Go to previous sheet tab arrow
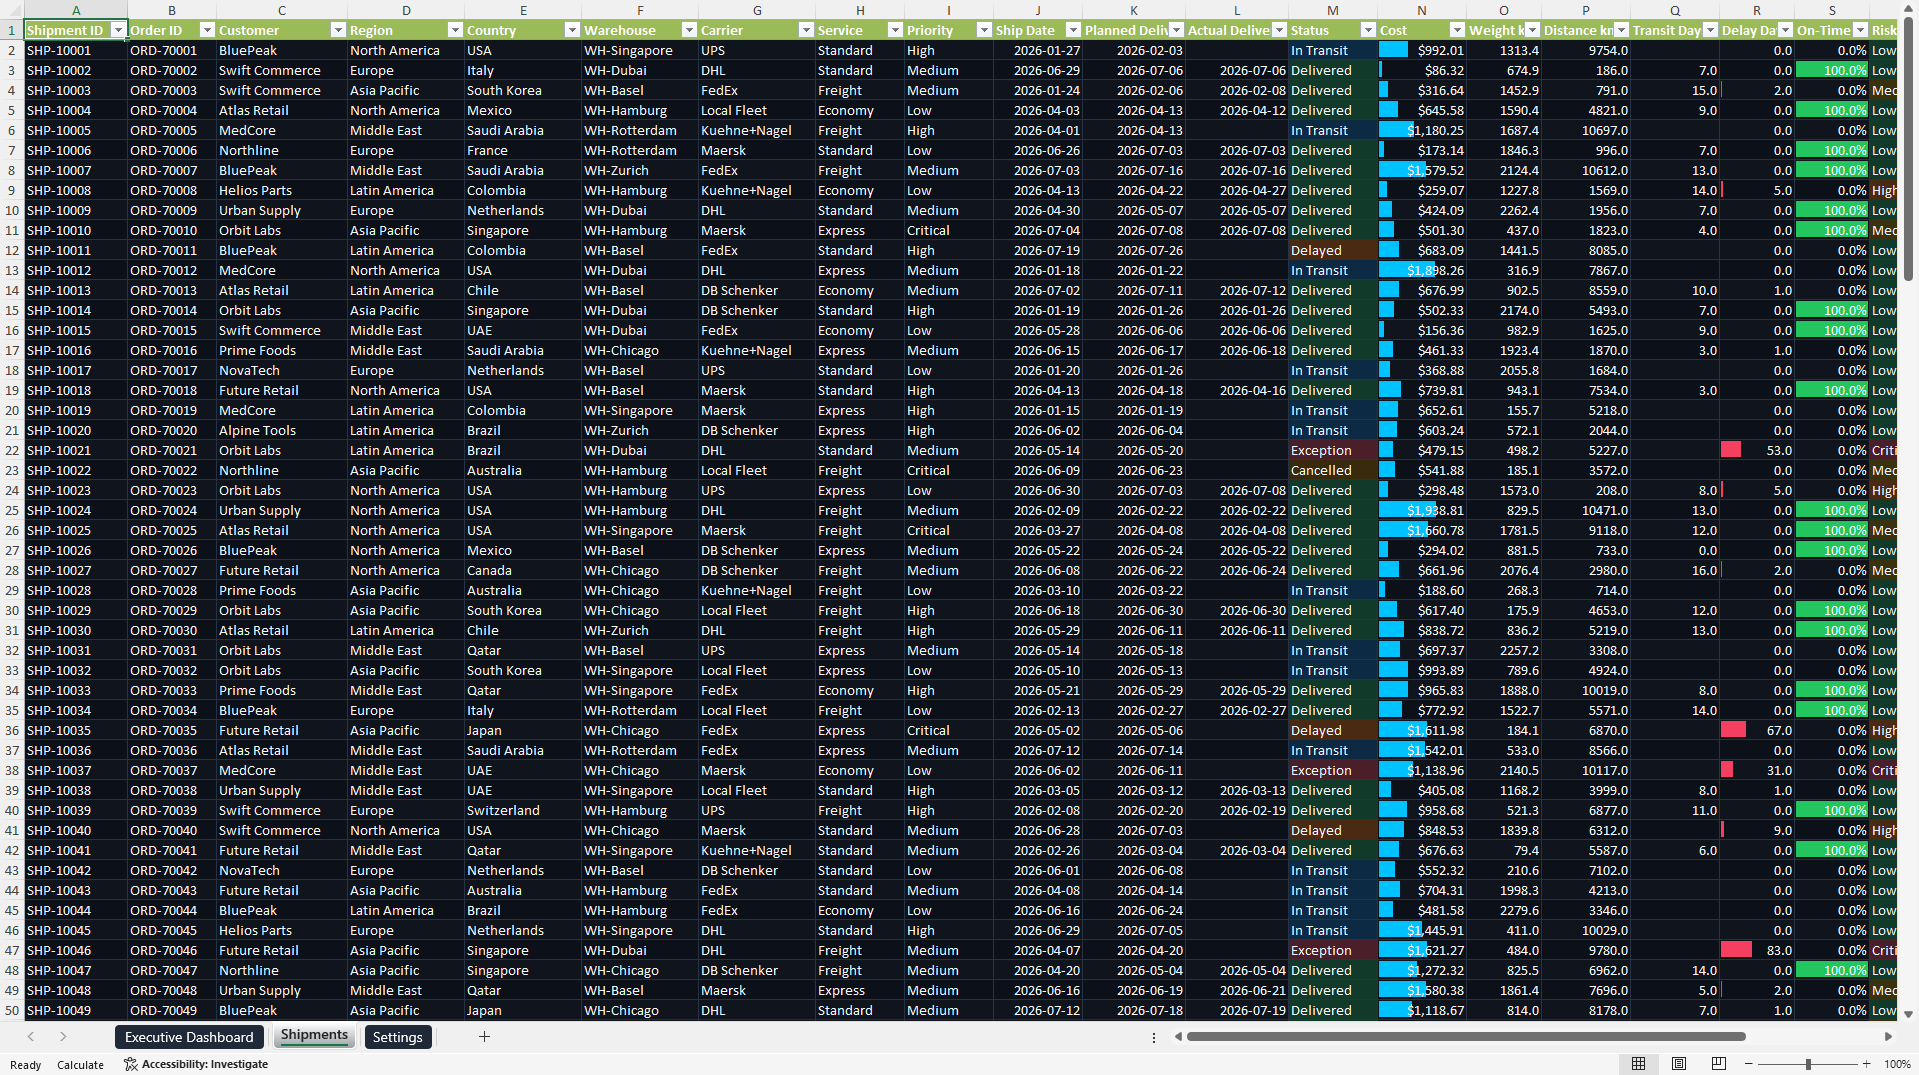This screenshot has height=1075, width=1919. coord(31,1037)
